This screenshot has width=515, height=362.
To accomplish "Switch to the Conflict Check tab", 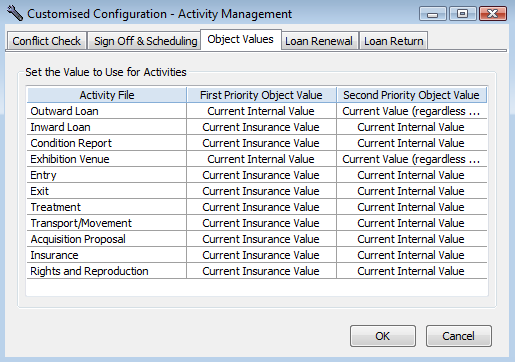I will (x=47, y=41).
